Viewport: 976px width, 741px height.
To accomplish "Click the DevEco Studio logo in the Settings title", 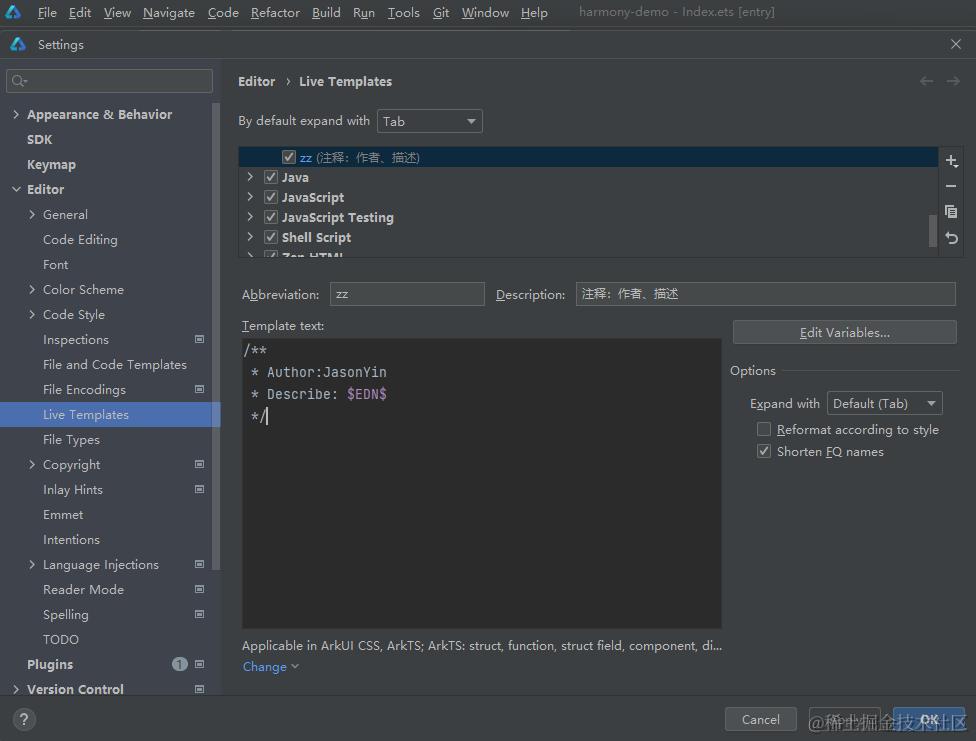I will coord(18,44).
